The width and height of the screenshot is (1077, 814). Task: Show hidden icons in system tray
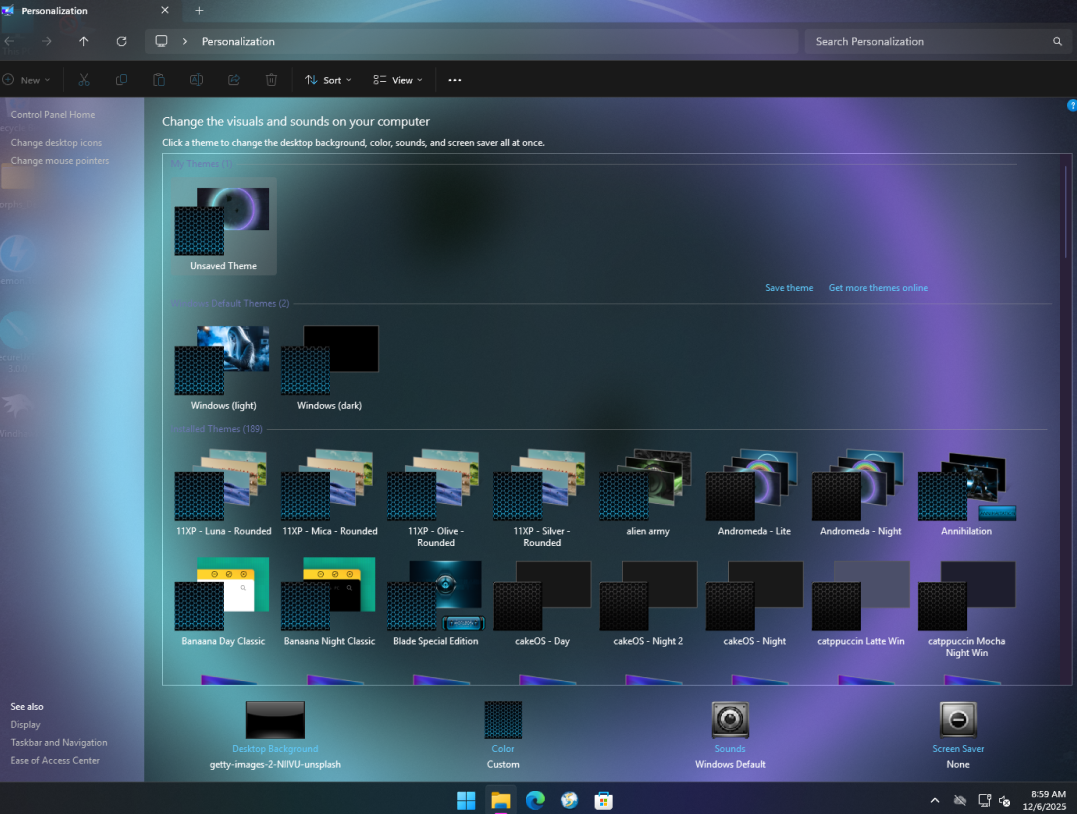935,800
